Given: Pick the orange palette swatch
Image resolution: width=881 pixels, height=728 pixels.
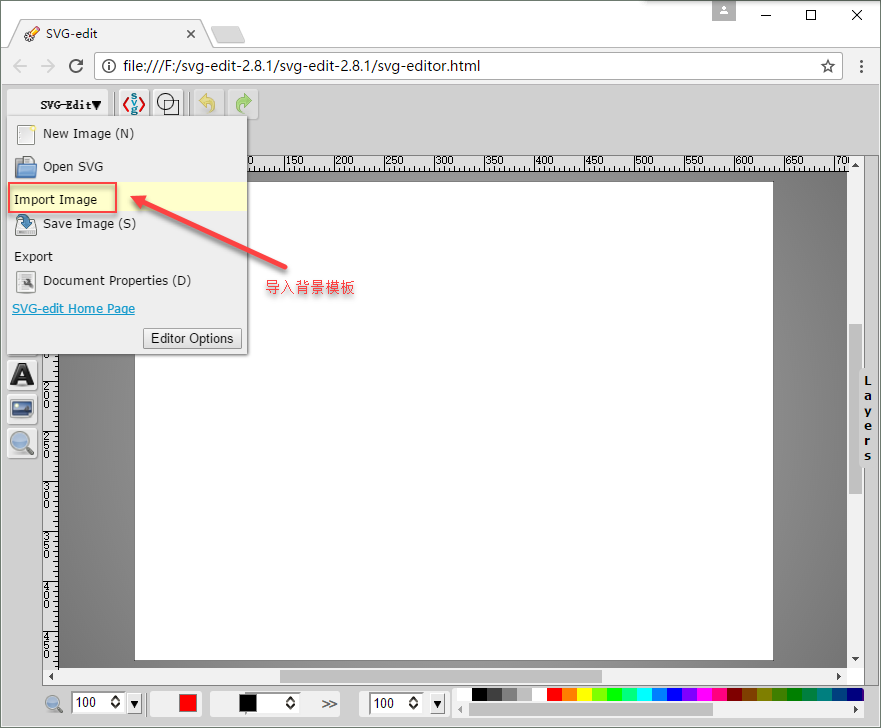Looking at the screenshot, I should pyautogui.click(x=569, y=694).
